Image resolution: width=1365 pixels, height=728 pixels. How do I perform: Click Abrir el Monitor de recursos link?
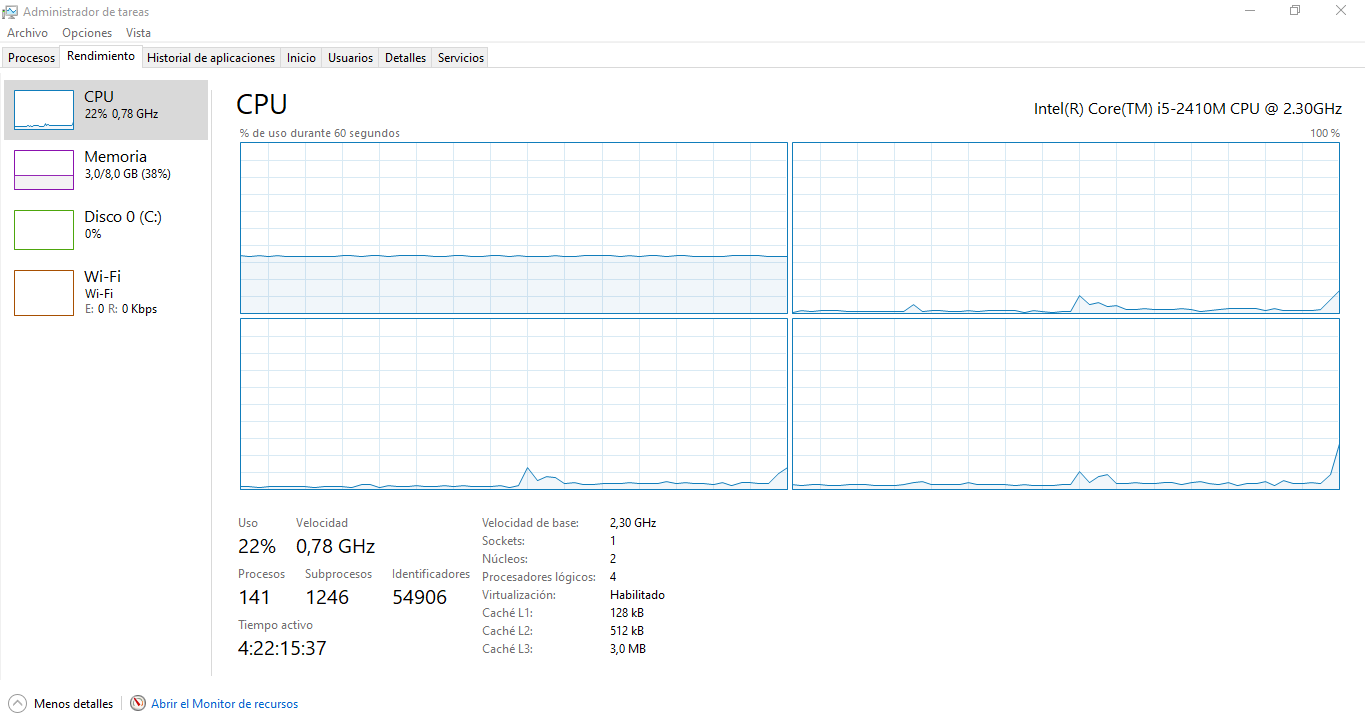click(224, 704)
